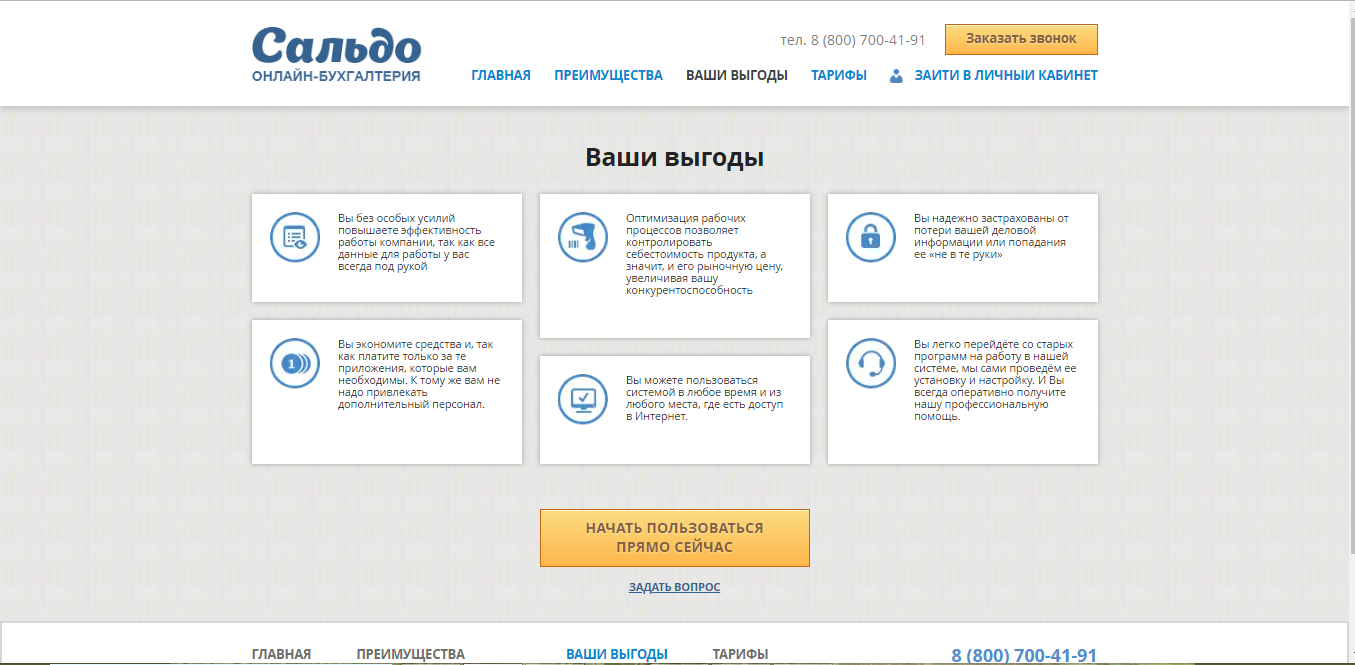The height and width of the screenshot is (665, 1355).
Task: Click the ЗАДАТЬ ВОПРОС link
Action: 674,587
